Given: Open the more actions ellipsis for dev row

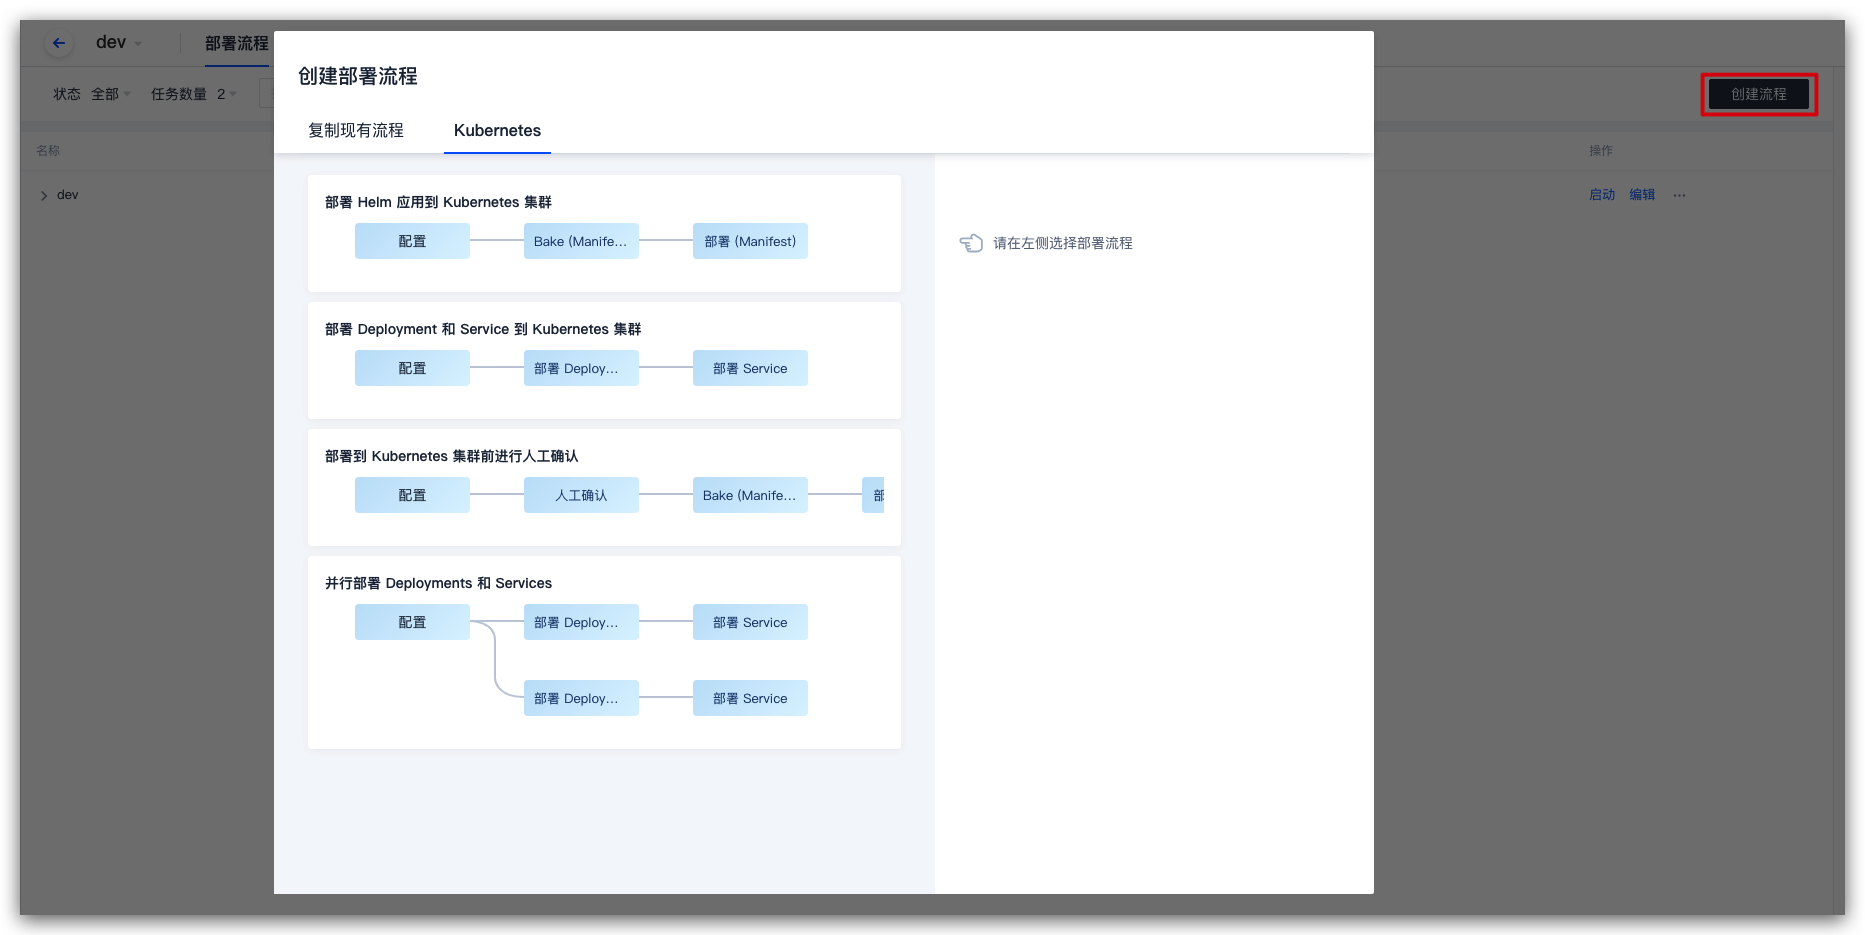Looking at the screenshot, I should (x=1679, y=195).
